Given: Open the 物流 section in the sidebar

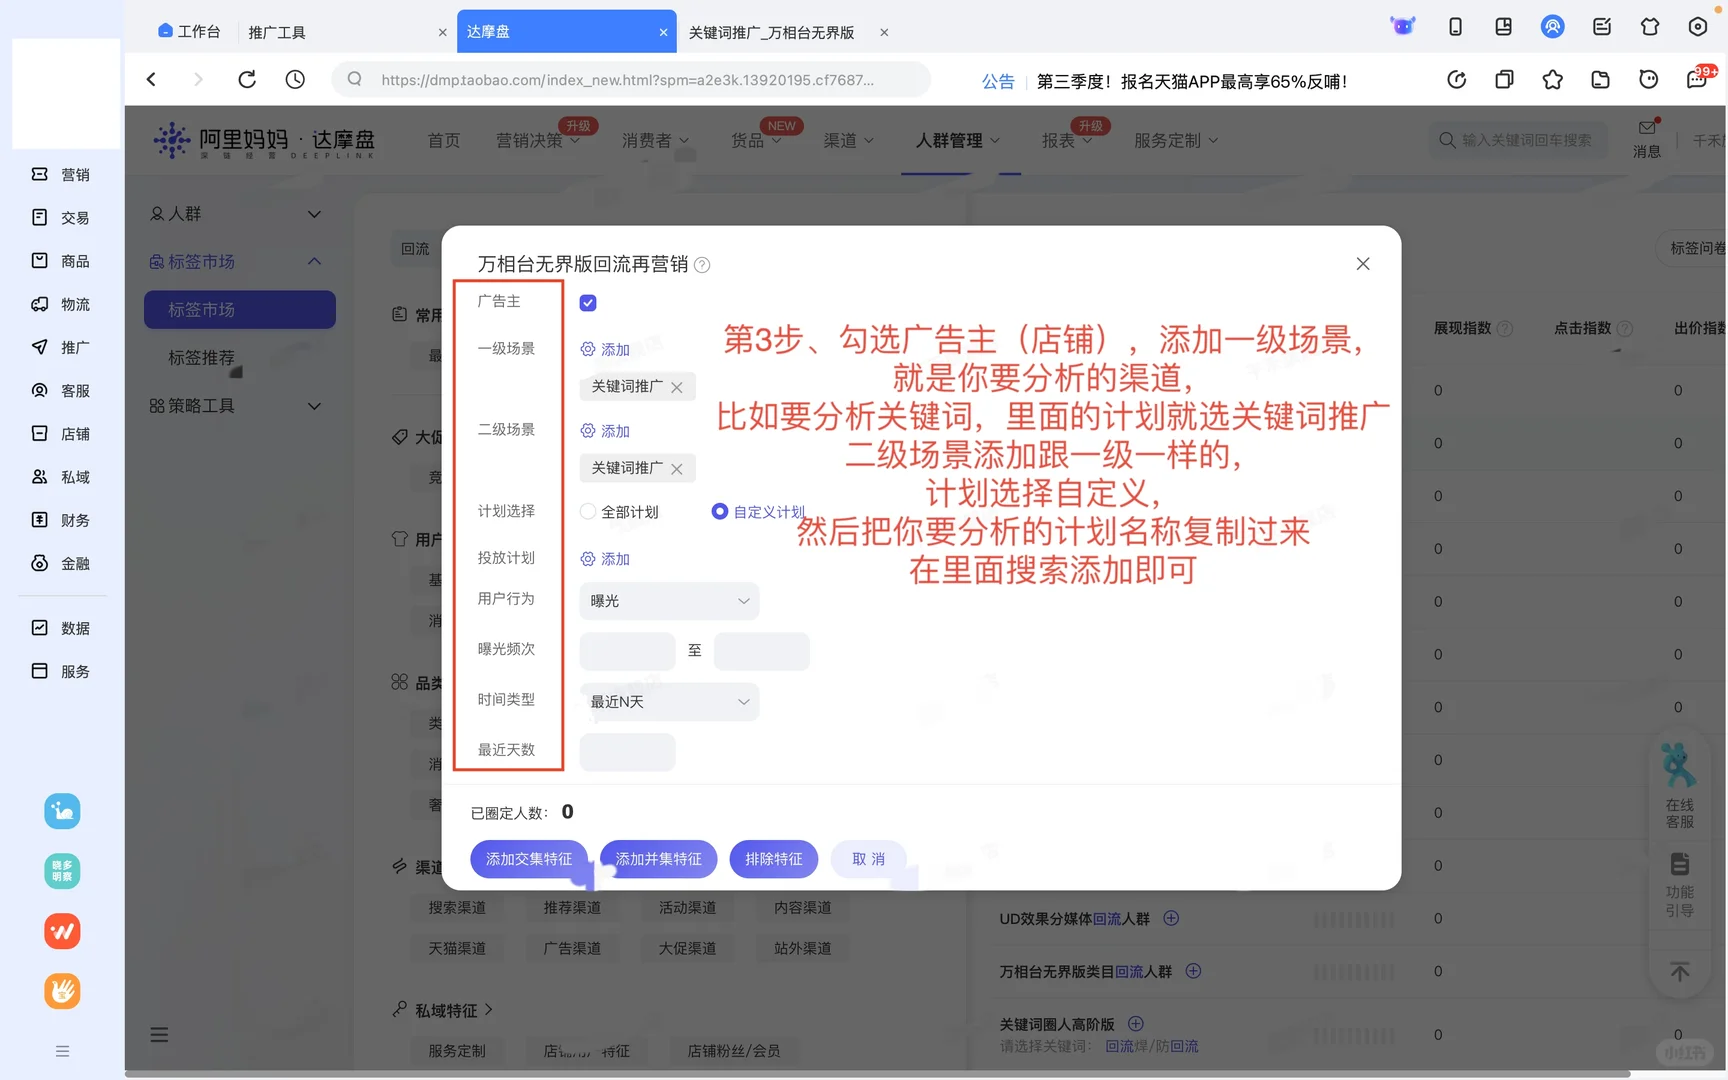Looking at the screenshot, I should [62, 304].
